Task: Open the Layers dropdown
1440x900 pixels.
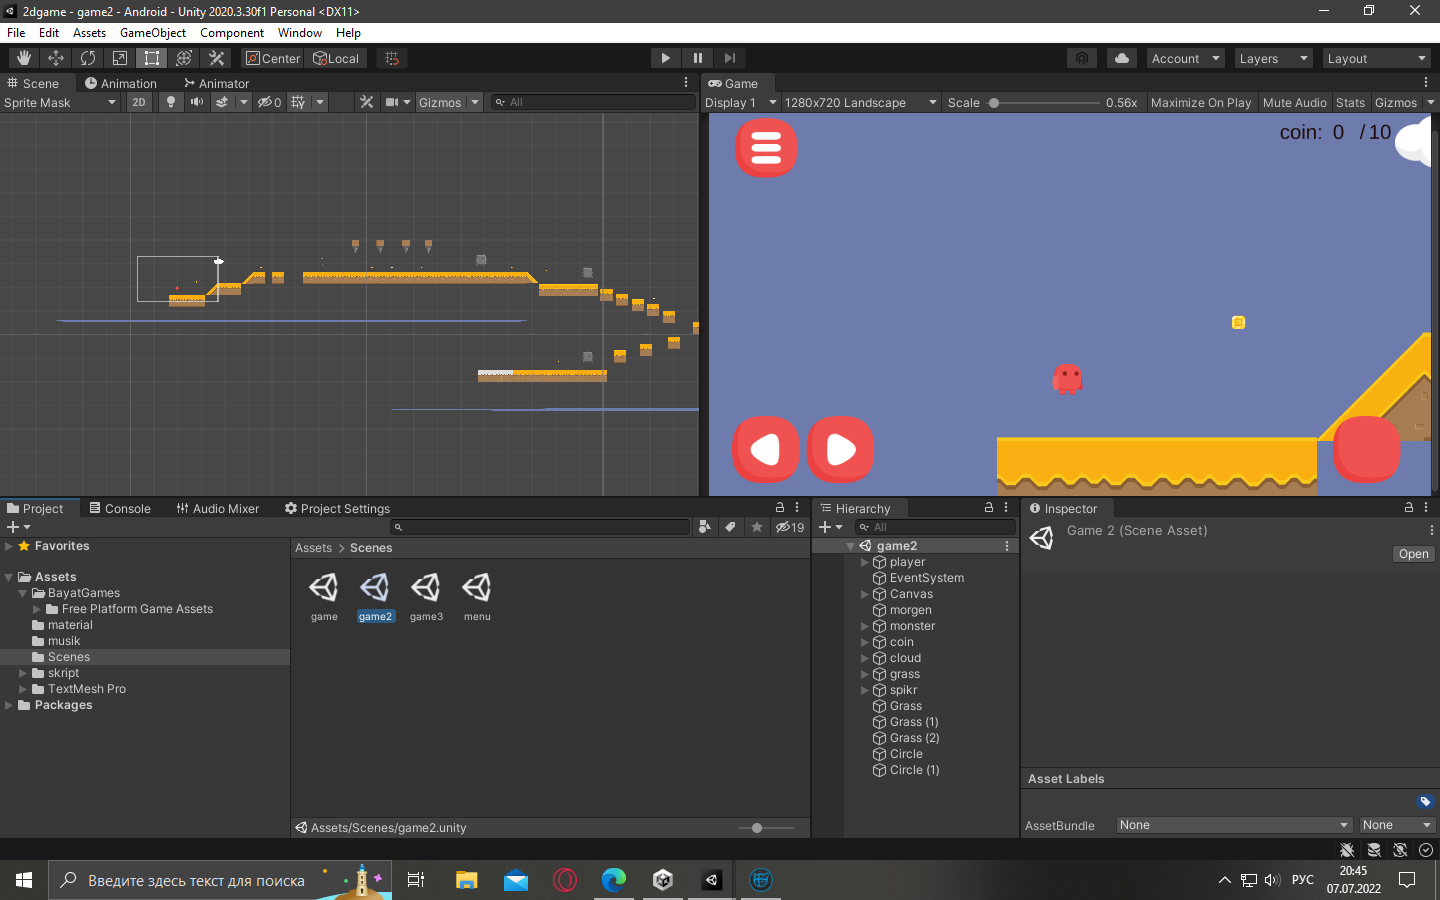Action: point(1273,58)
